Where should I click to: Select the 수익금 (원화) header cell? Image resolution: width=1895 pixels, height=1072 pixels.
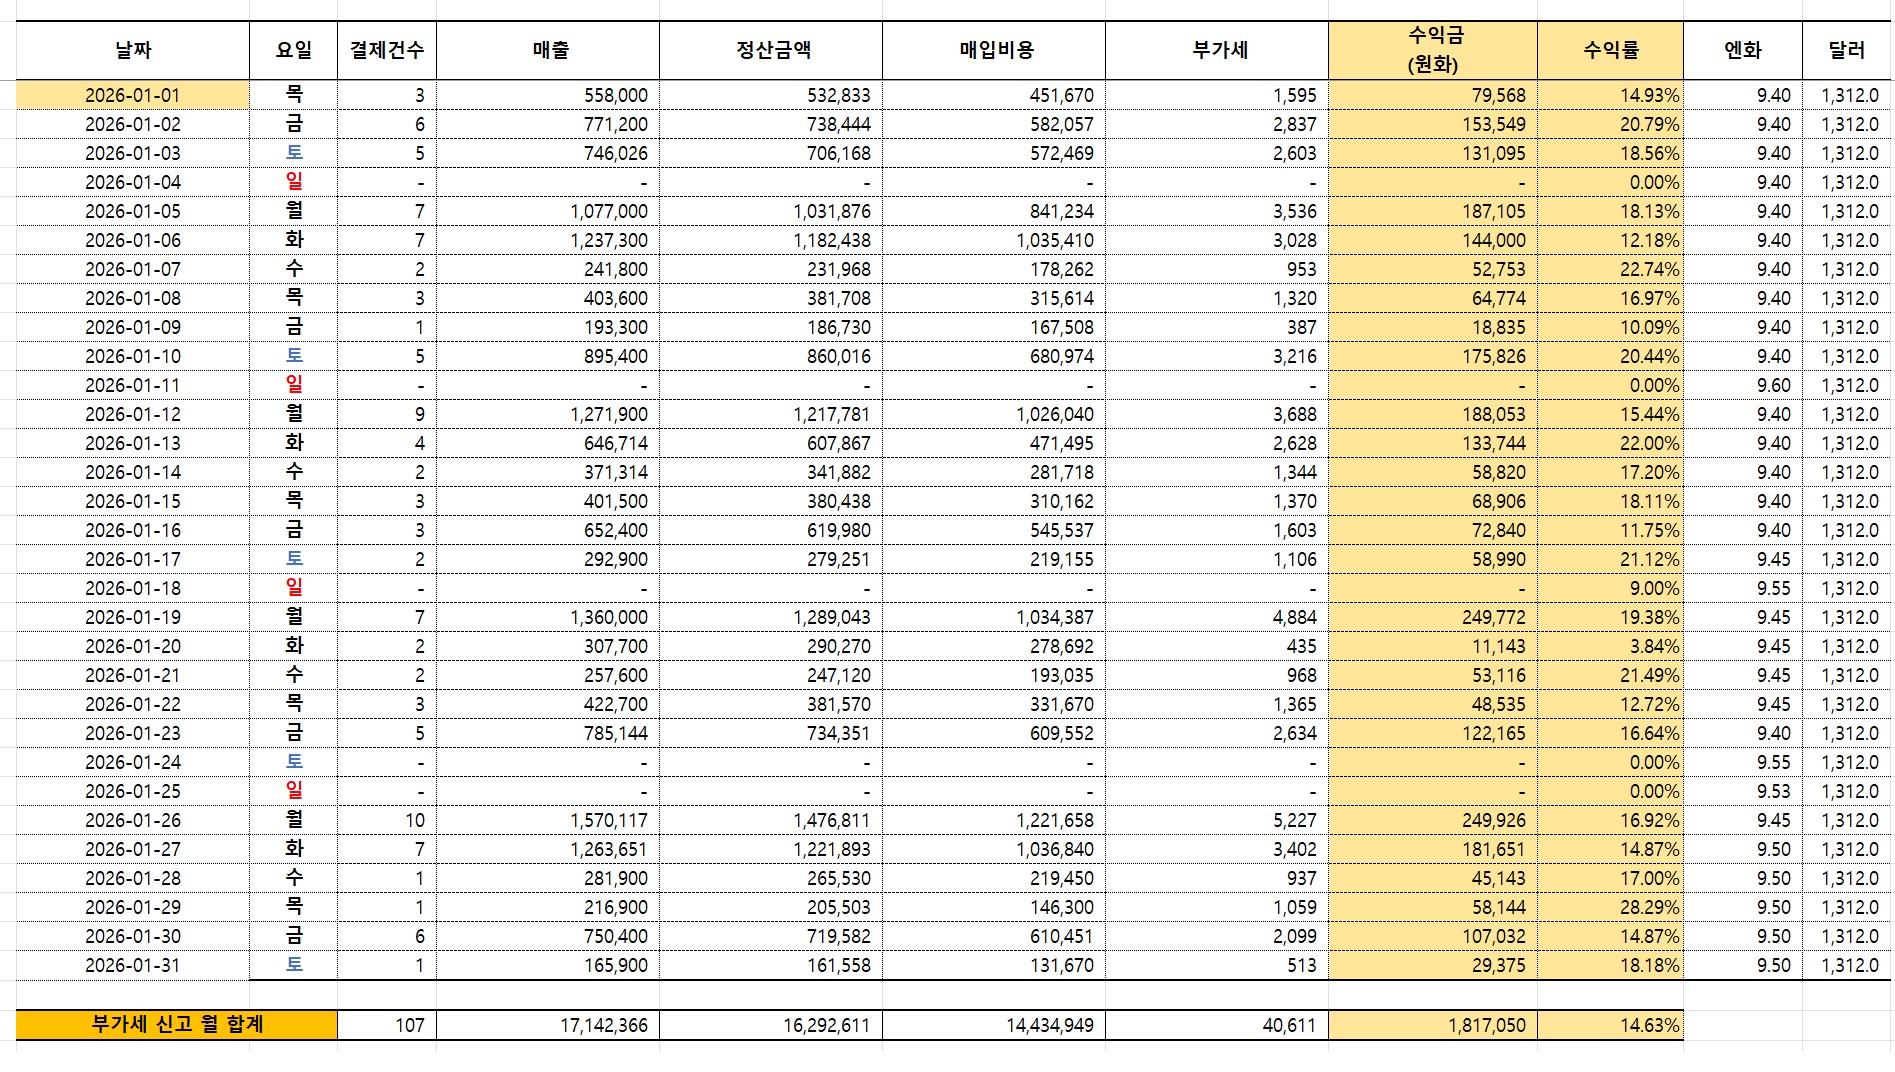[x=1432, y=50]
